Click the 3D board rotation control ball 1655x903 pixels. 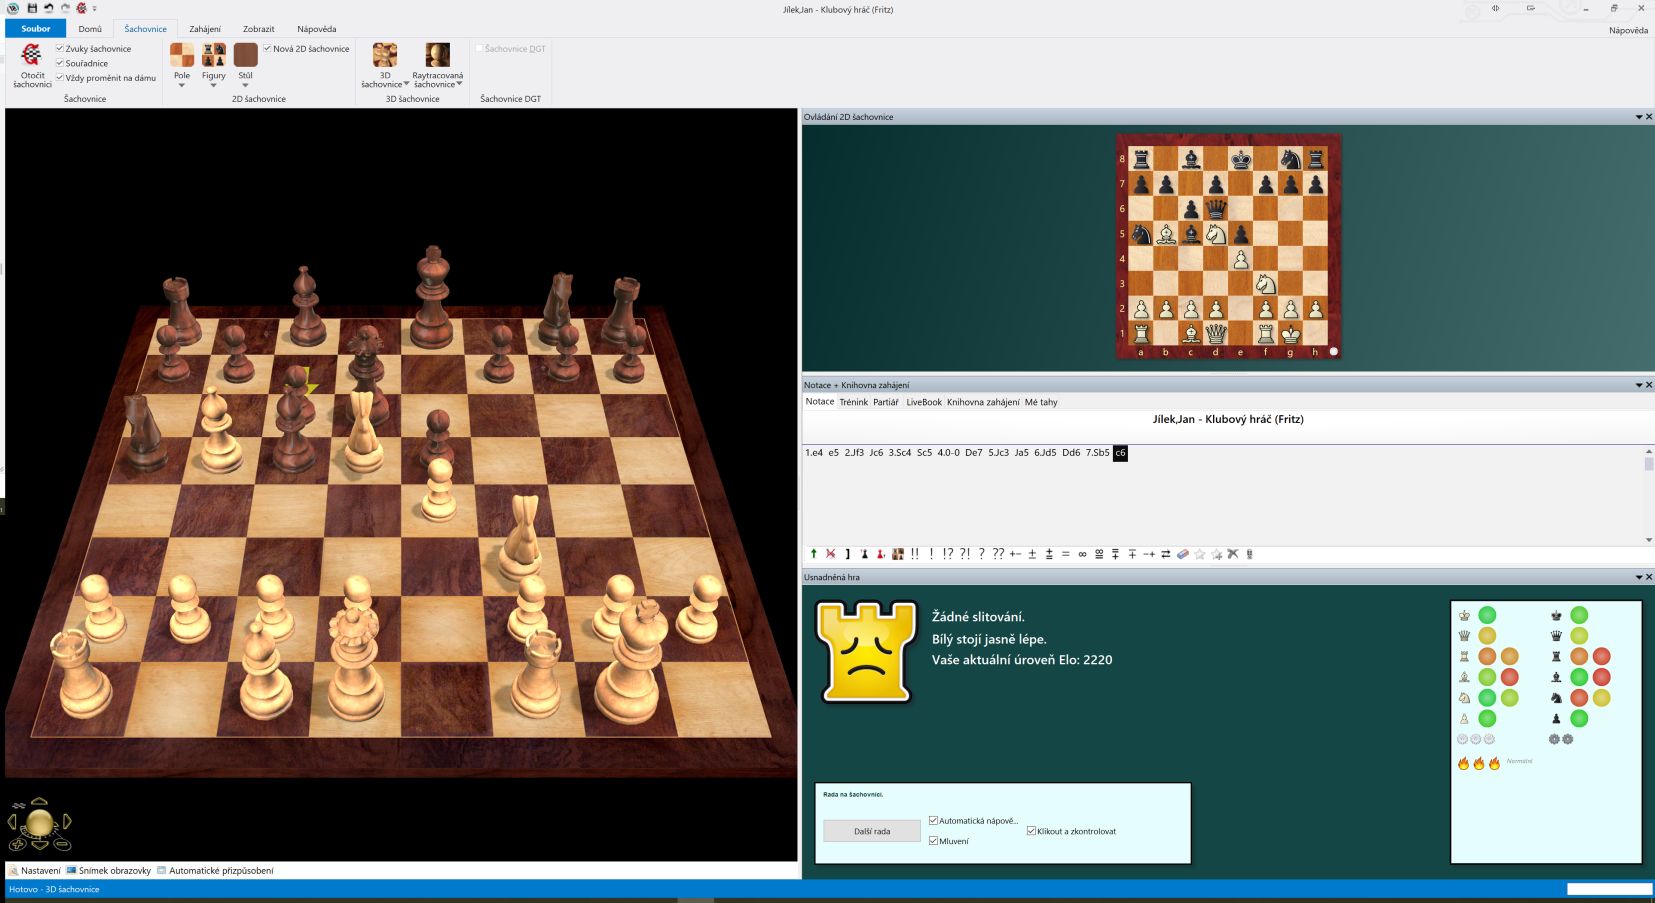(39, 823)
